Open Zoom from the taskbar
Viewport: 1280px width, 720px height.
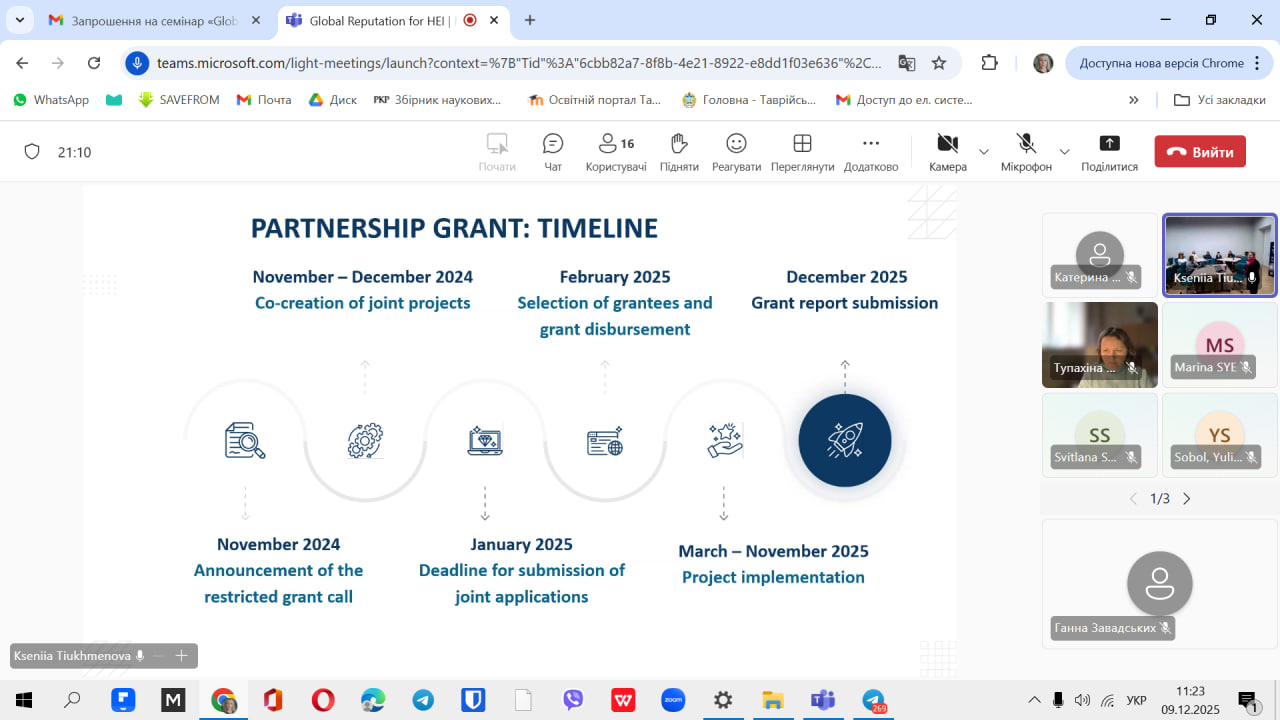673,700
